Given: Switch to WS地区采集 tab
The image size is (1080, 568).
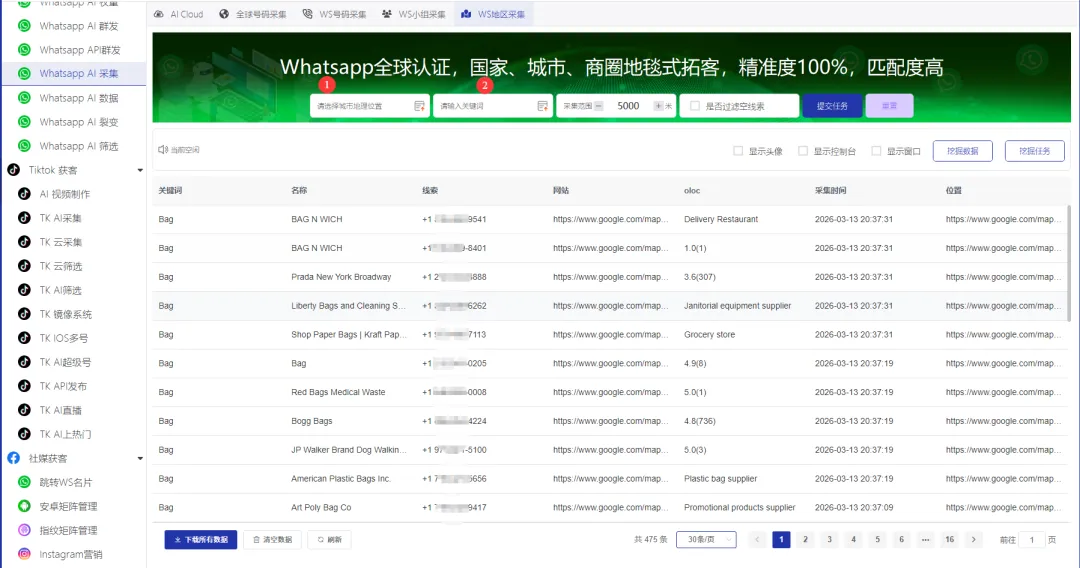Looking at the screenshot, I should click(493, 14).
